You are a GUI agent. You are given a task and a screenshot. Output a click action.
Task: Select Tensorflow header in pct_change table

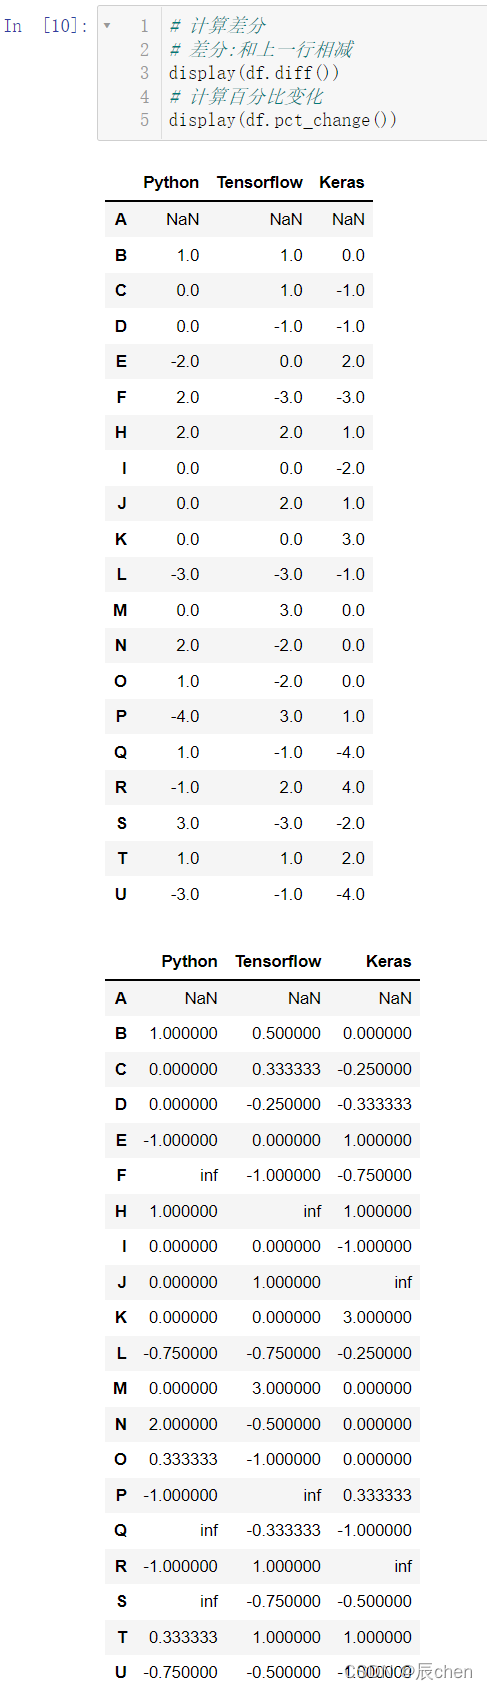[x=278, y=961]
